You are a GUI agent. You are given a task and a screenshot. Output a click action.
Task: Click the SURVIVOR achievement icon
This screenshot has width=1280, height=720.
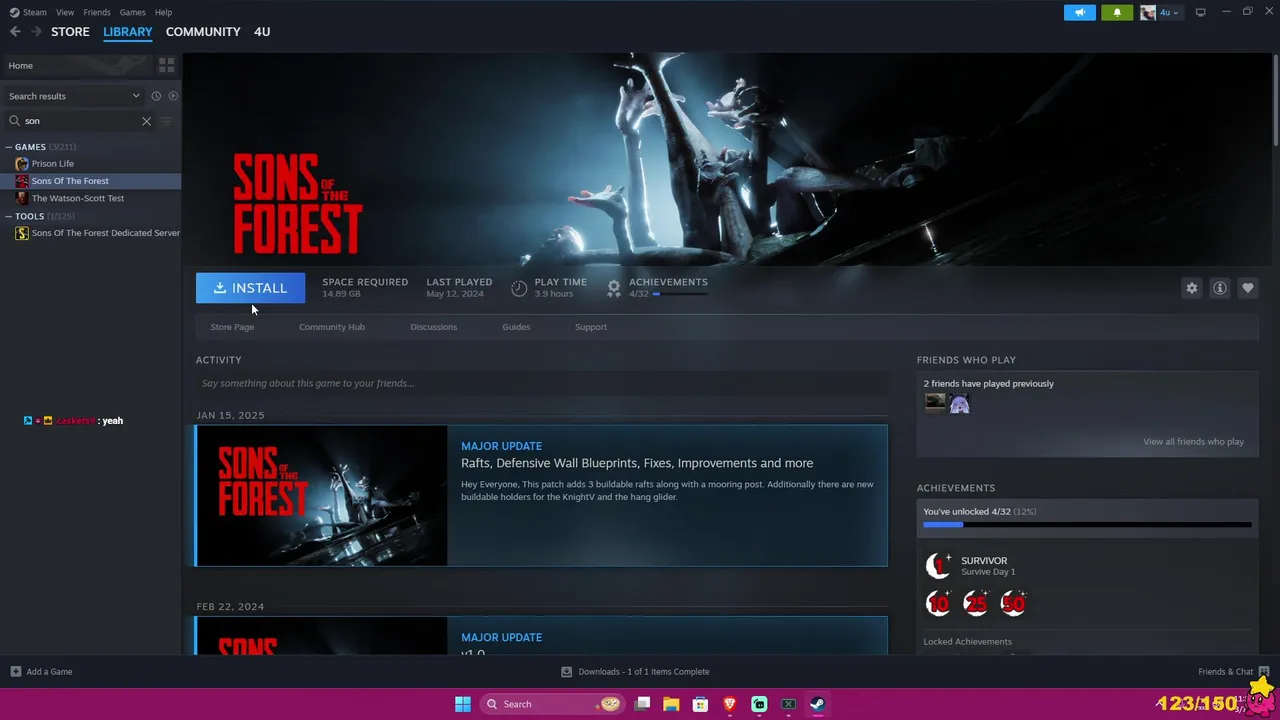tap(938, 566)
